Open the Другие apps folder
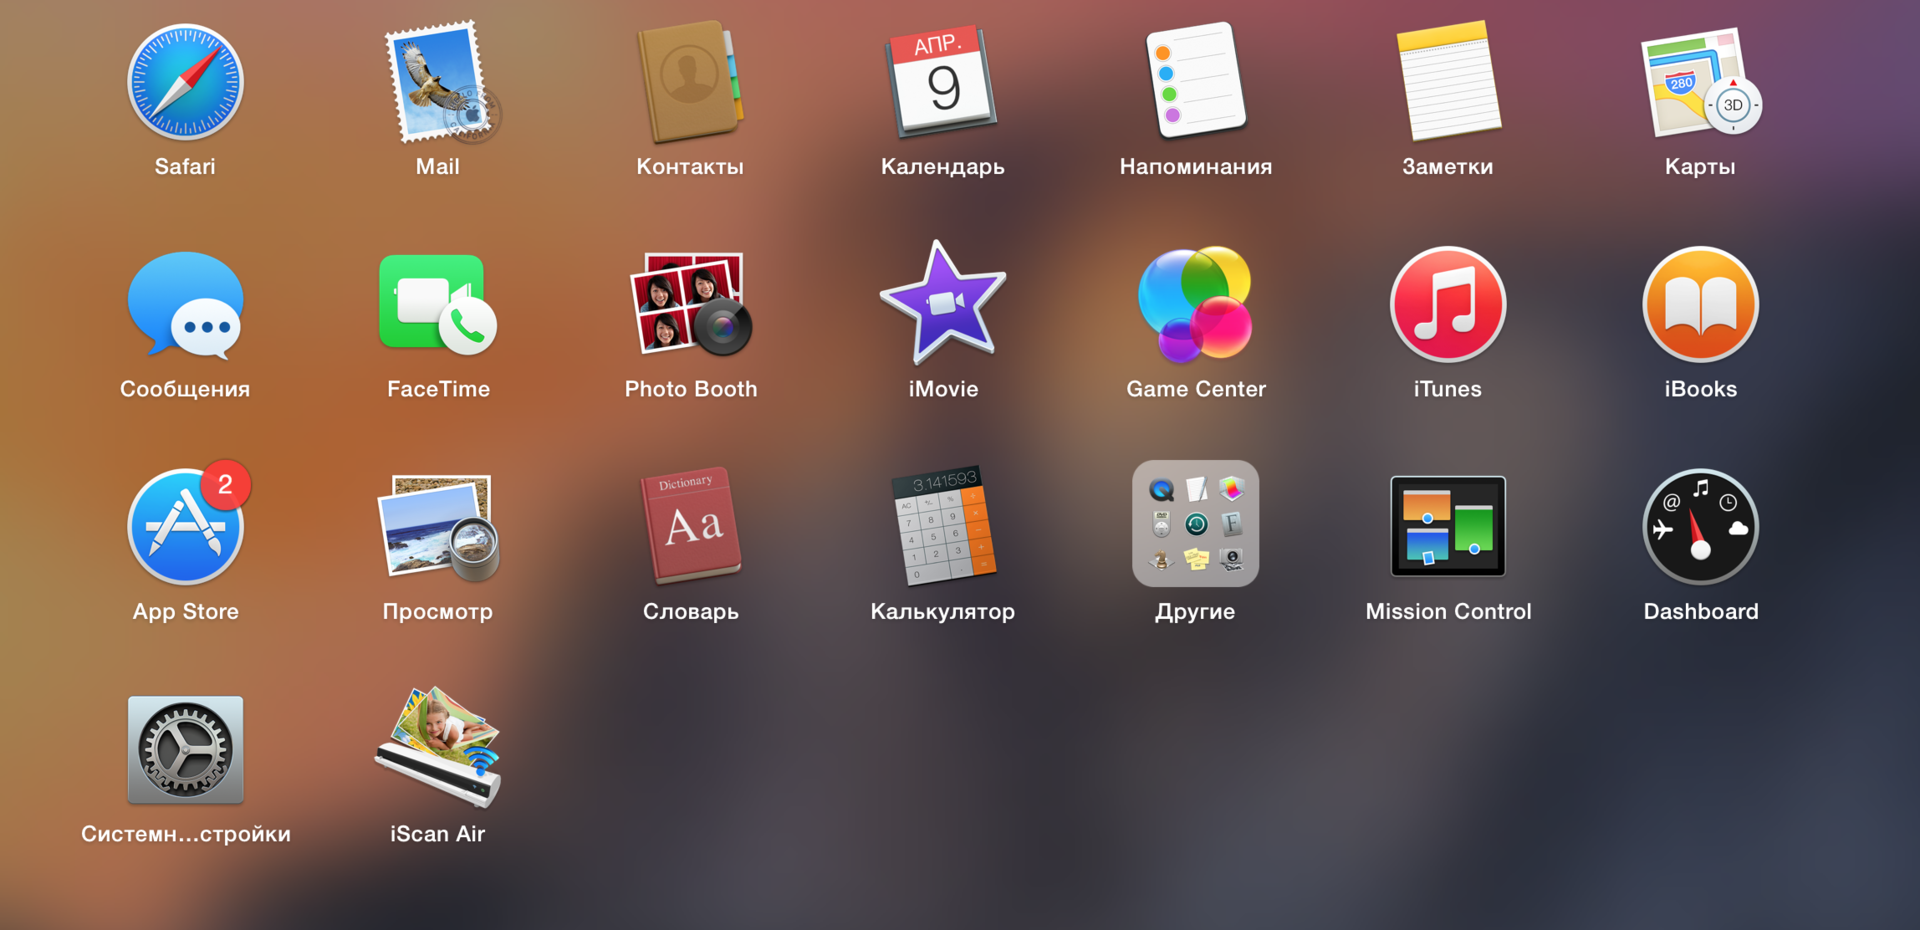Viewport: 1920px width, 930px height. [1195, 523]
